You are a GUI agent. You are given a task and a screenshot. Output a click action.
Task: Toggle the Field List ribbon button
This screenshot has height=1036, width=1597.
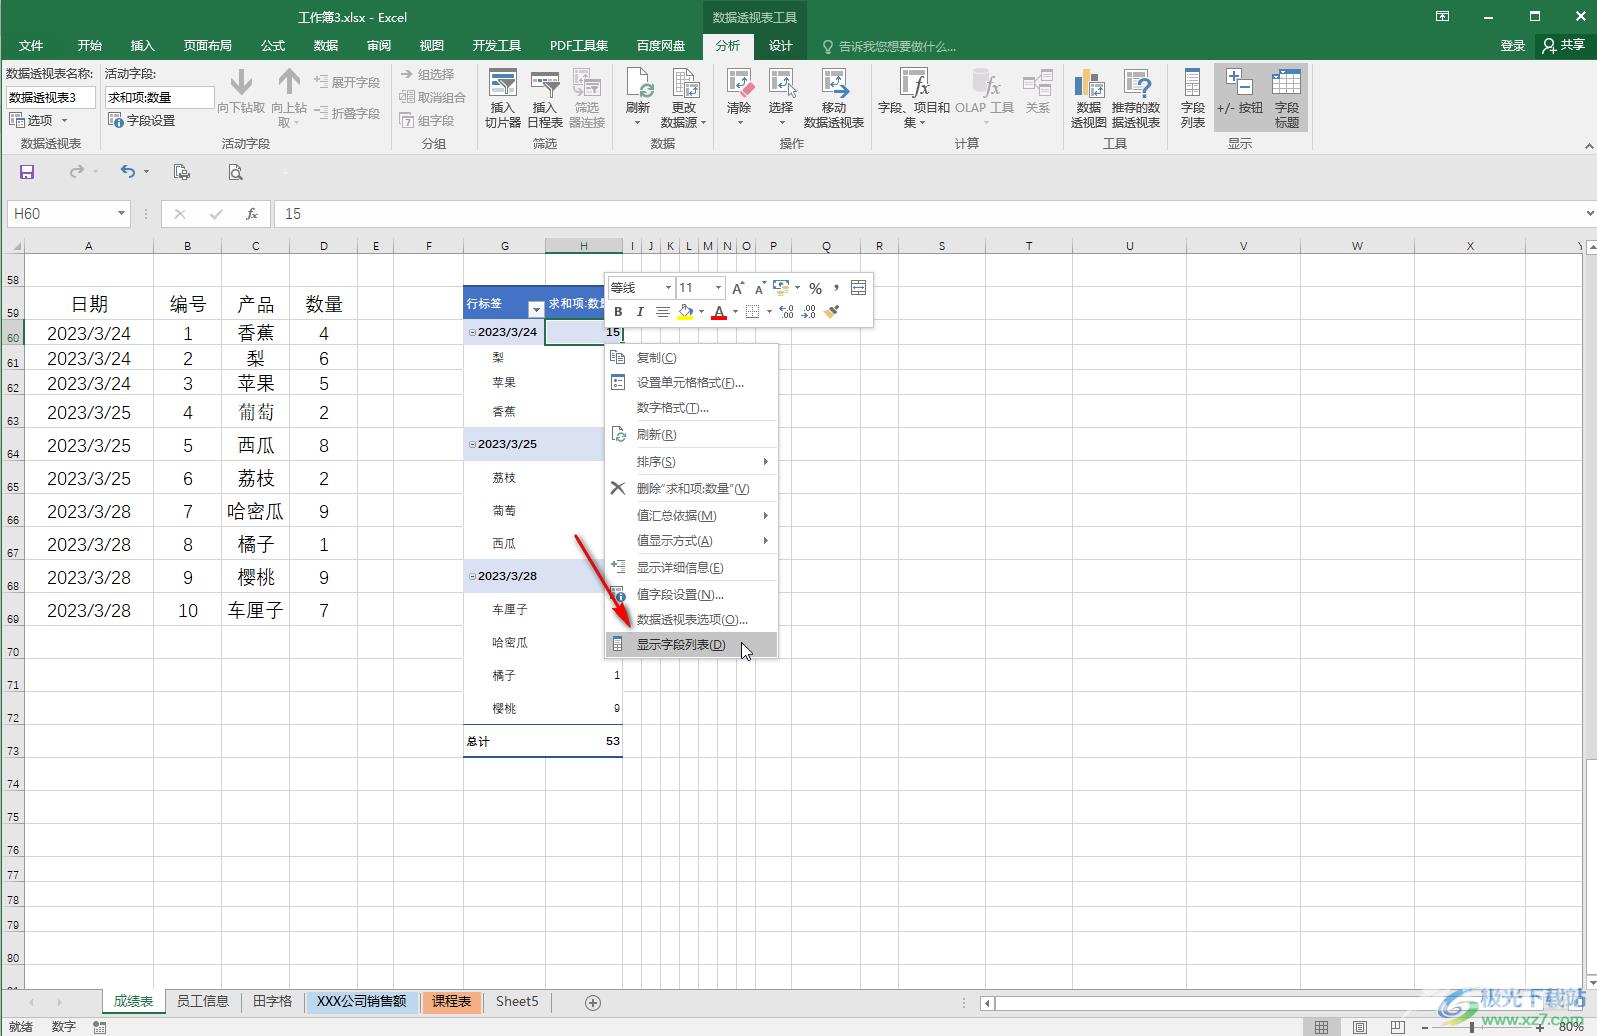(1192, 98)
